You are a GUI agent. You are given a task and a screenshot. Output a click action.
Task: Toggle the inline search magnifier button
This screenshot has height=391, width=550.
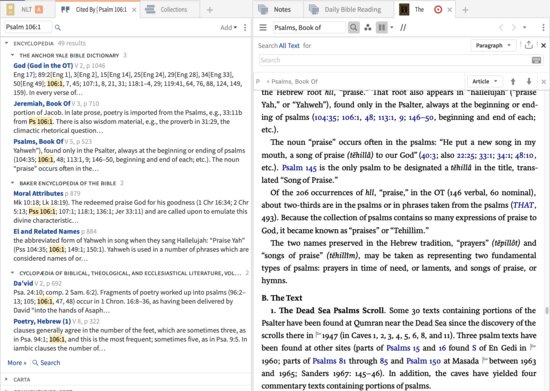[354, 27]
